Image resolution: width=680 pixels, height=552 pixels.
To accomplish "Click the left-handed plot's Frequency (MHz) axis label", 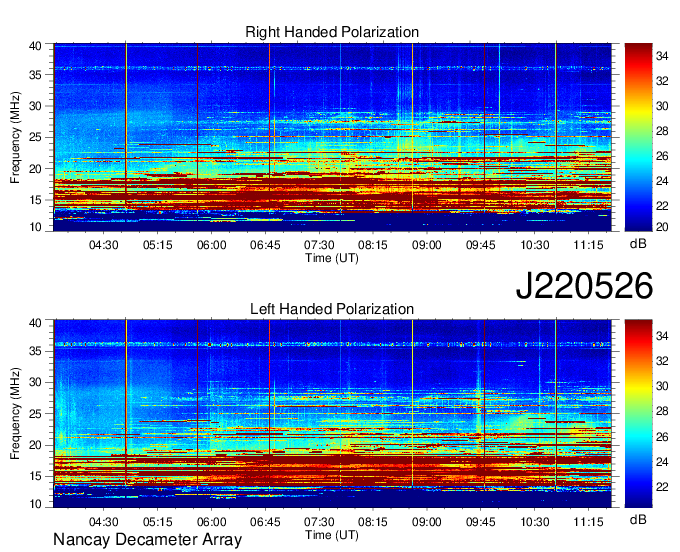I will pos(15,414).
